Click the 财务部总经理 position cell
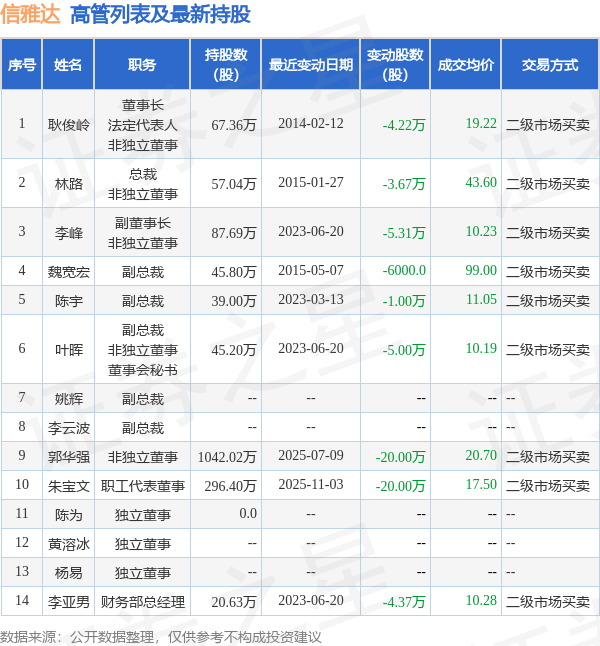 point(143,602)
